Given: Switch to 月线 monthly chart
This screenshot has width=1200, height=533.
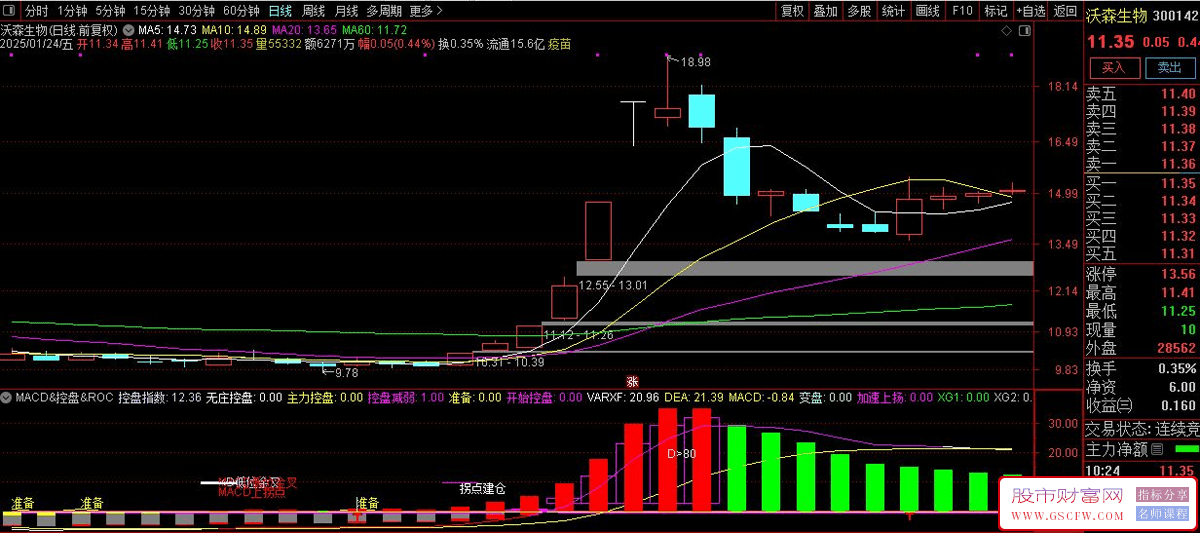Looking at the screenshot, I should 346,11.
